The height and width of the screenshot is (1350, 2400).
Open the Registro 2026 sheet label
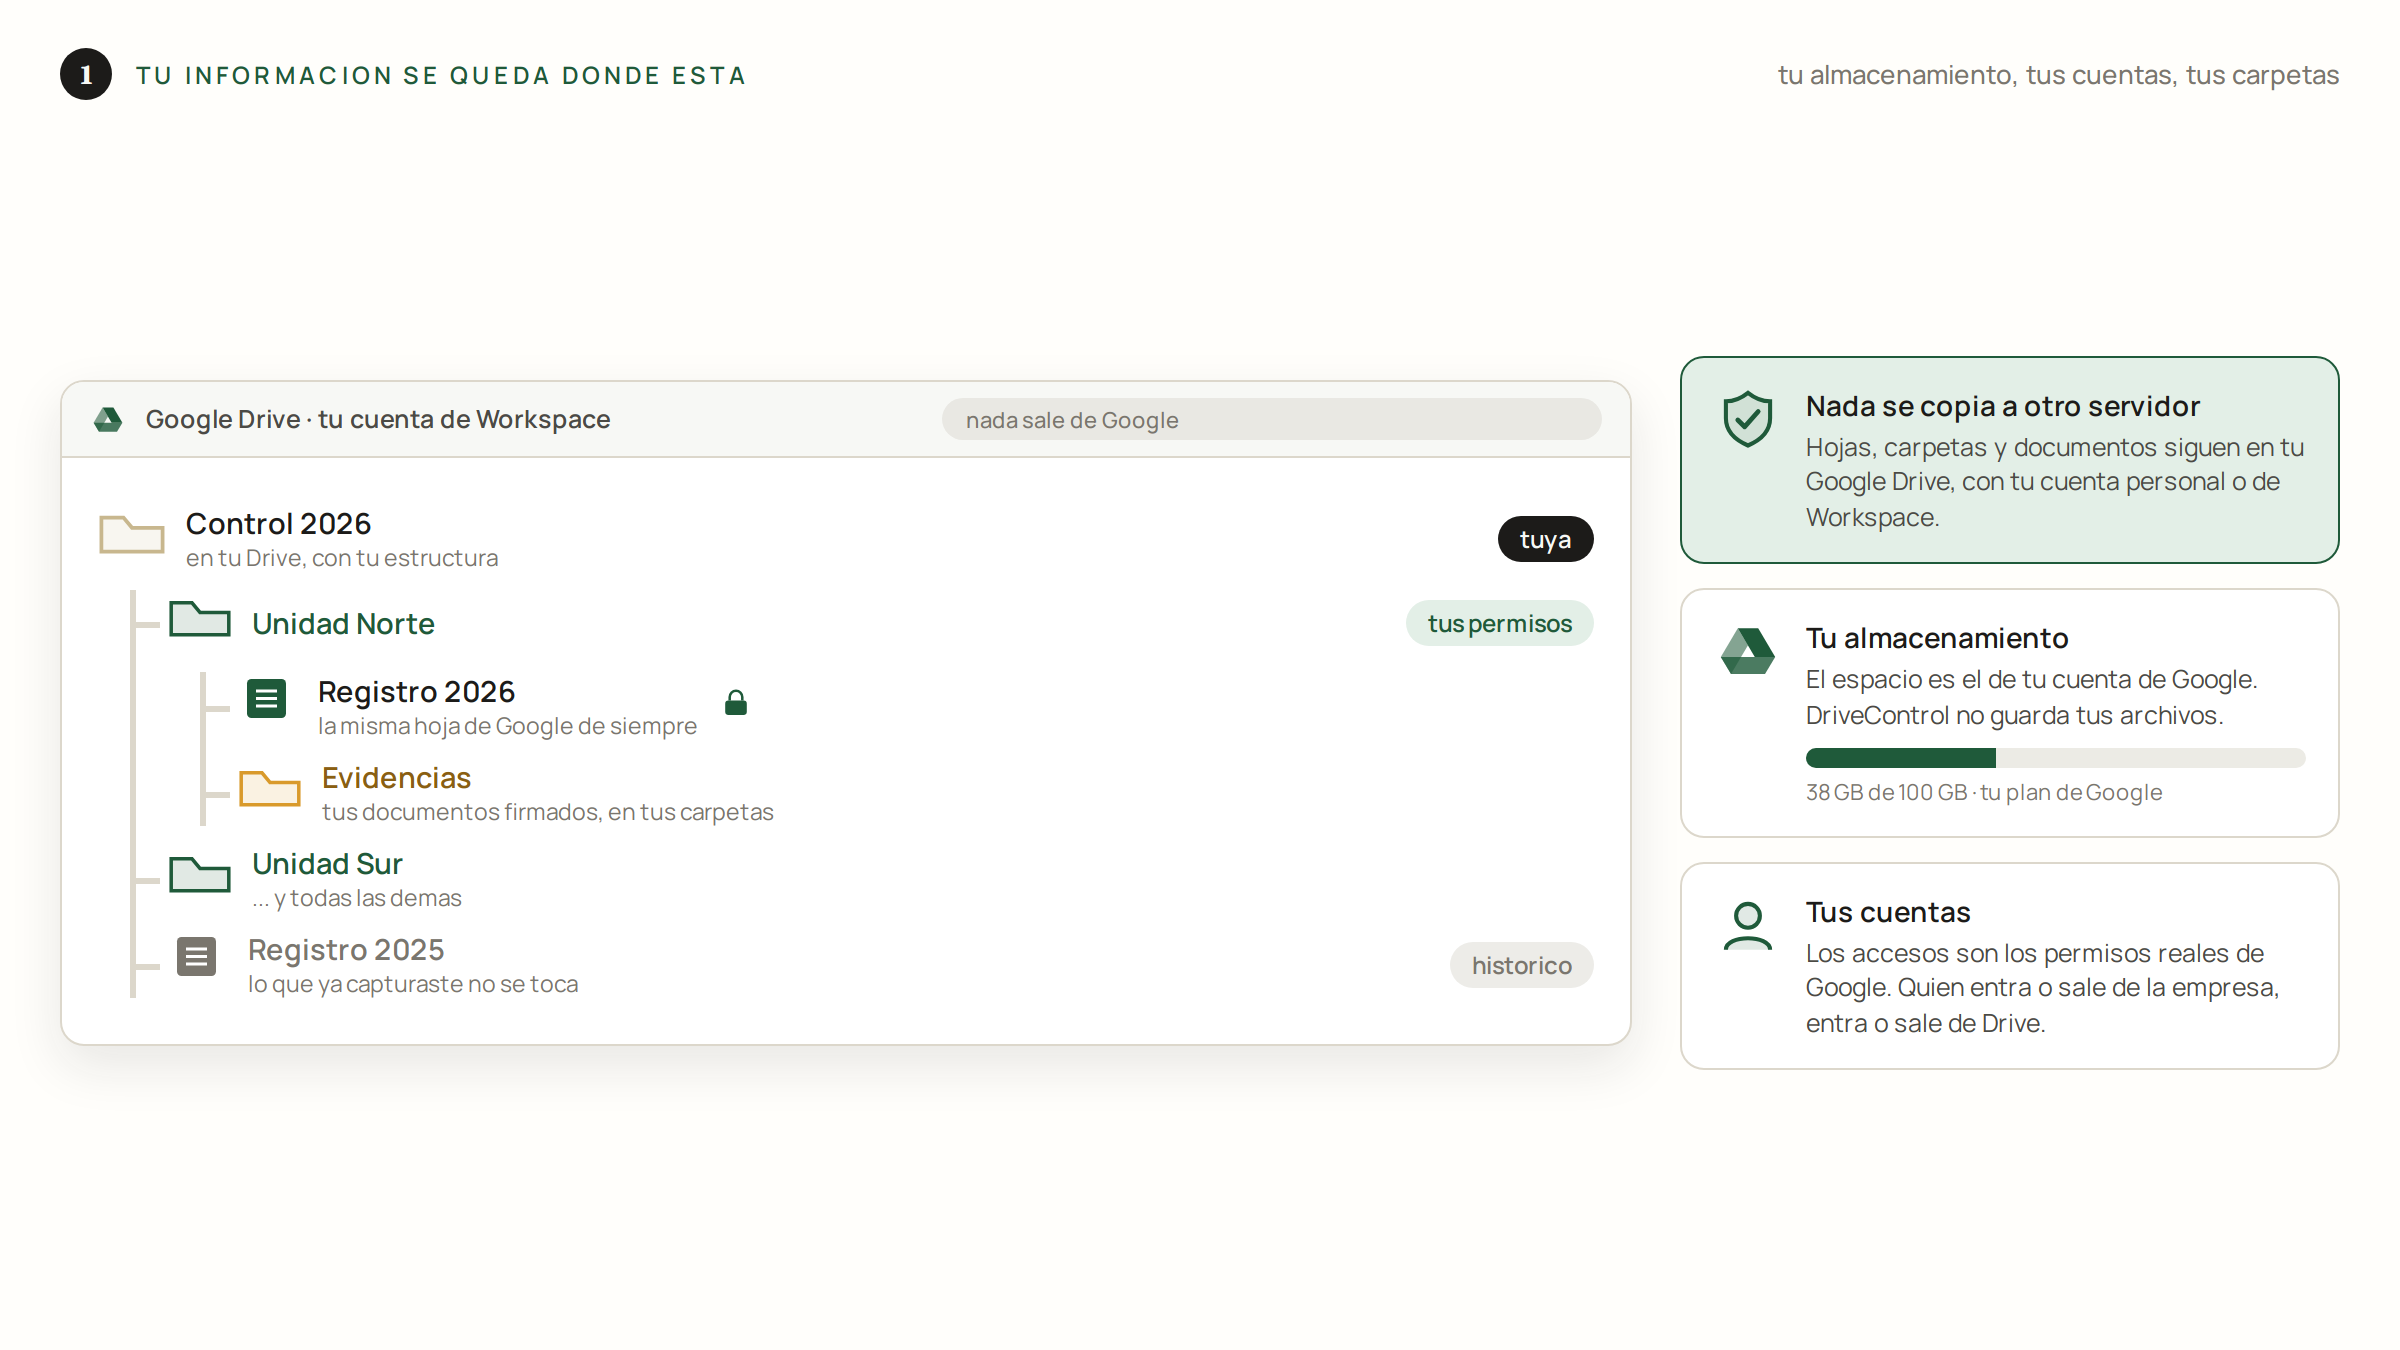click(416, 692)
